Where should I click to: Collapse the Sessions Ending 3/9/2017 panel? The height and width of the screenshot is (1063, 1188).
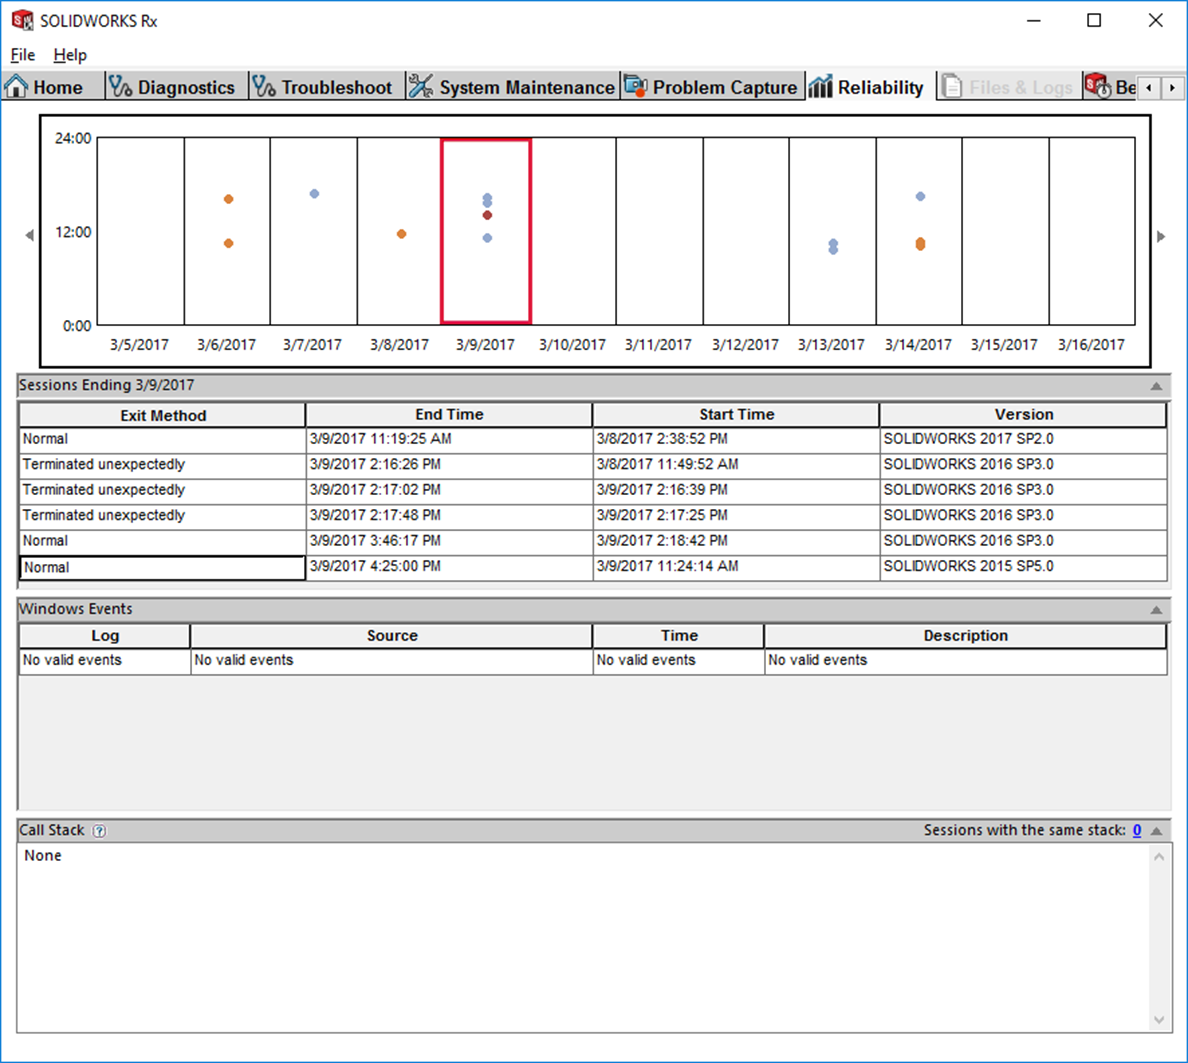tap(1156, 386)
